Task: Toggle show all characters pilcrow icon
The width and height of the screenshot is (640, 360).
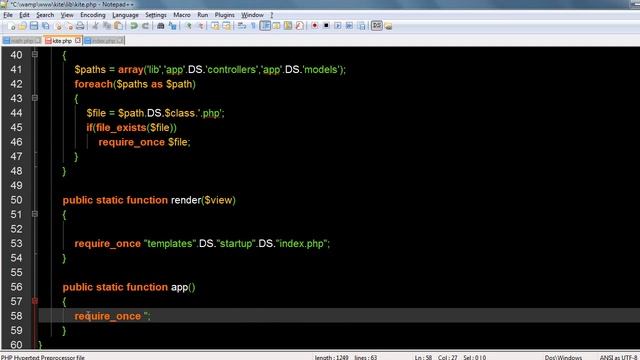Action: pos(253,26)
